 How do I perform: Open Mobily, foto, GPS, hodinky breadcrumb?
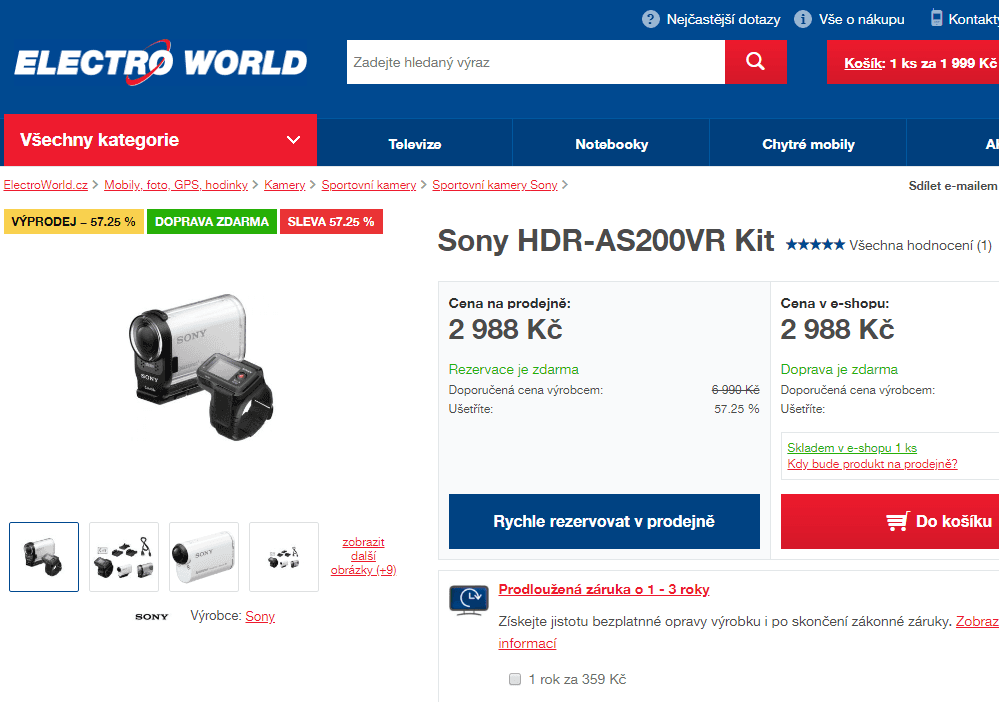176,185
